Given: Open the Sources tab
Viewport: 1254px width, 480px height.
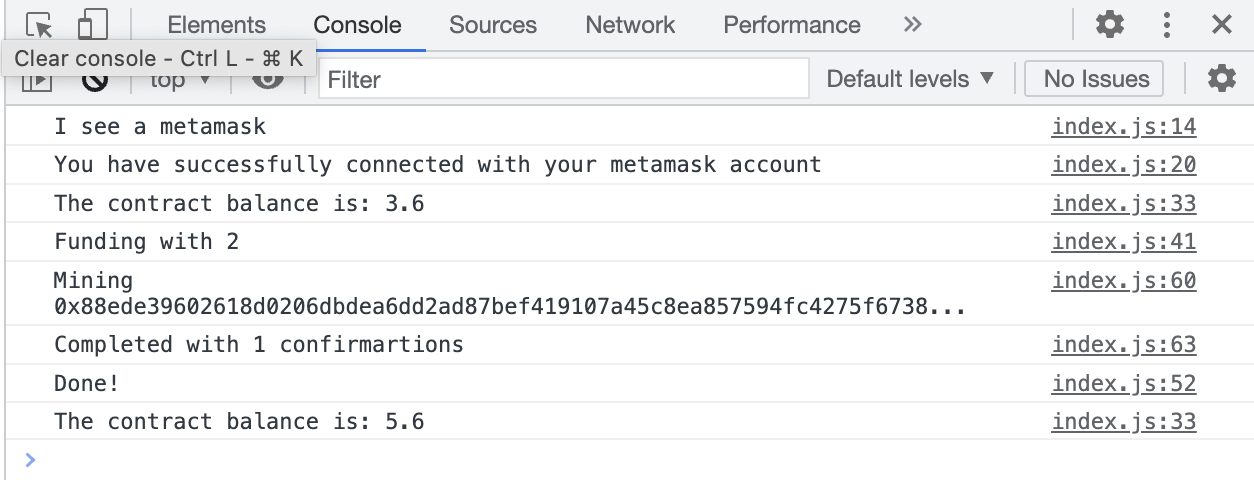Looking at the screenshot, I should point(493,25).
